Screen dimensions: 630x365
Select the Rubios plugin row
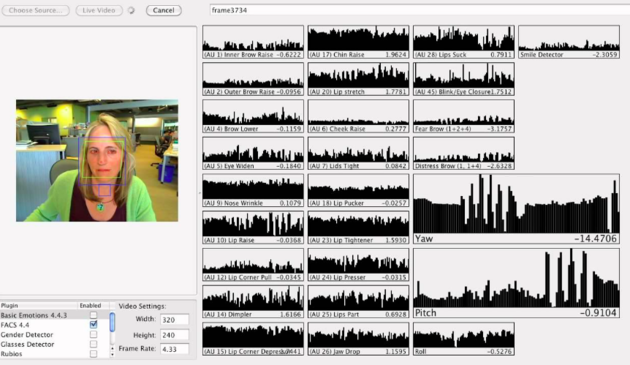54,354
